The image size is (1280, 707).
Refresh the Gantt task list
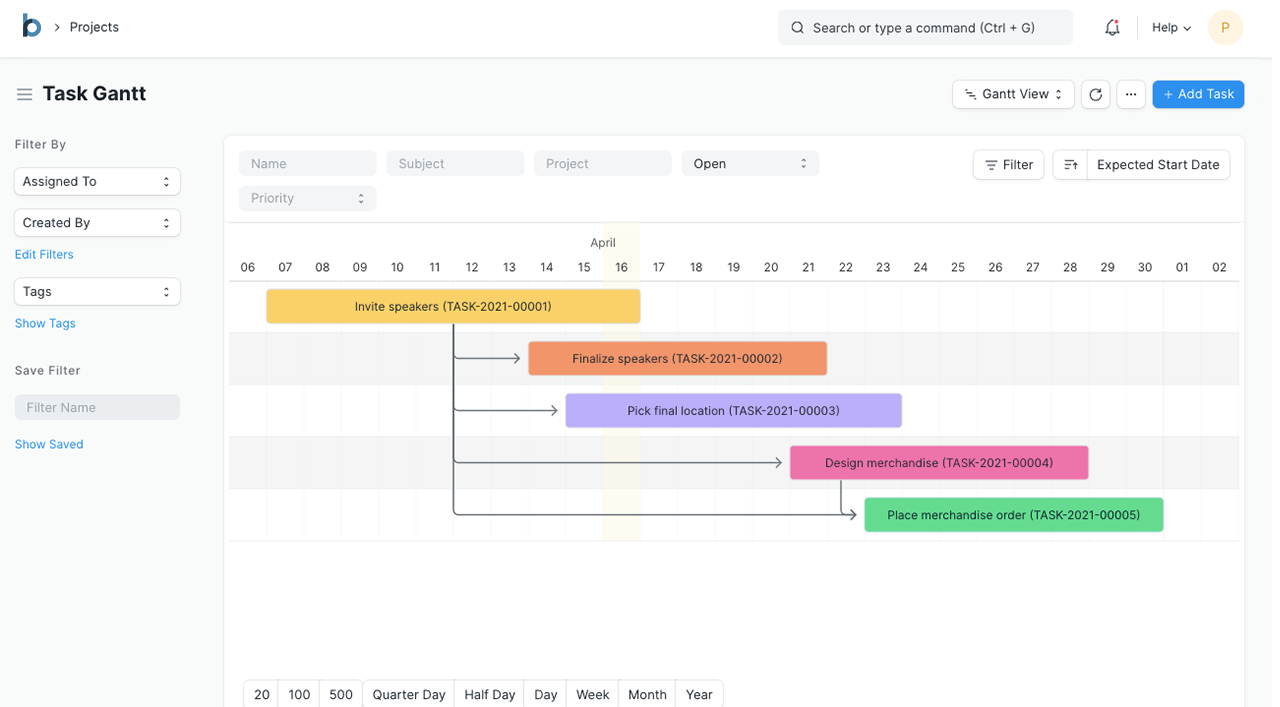[x=1095, y=94]
